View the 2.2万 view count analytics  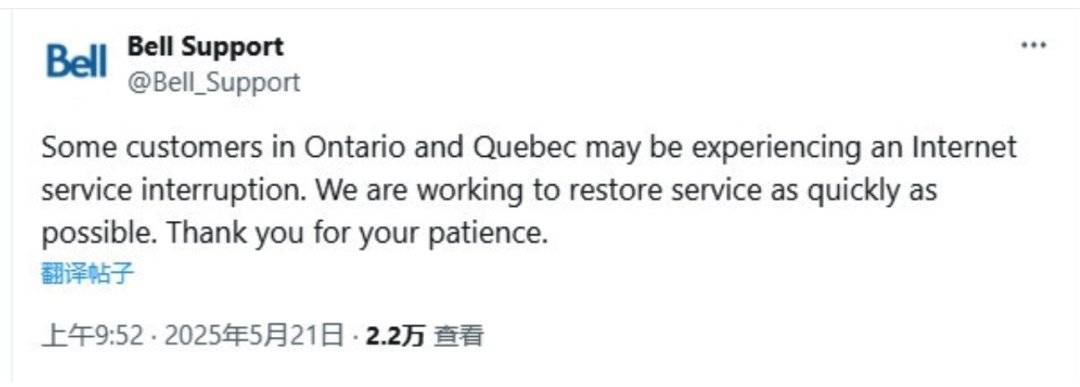[395, 336]
